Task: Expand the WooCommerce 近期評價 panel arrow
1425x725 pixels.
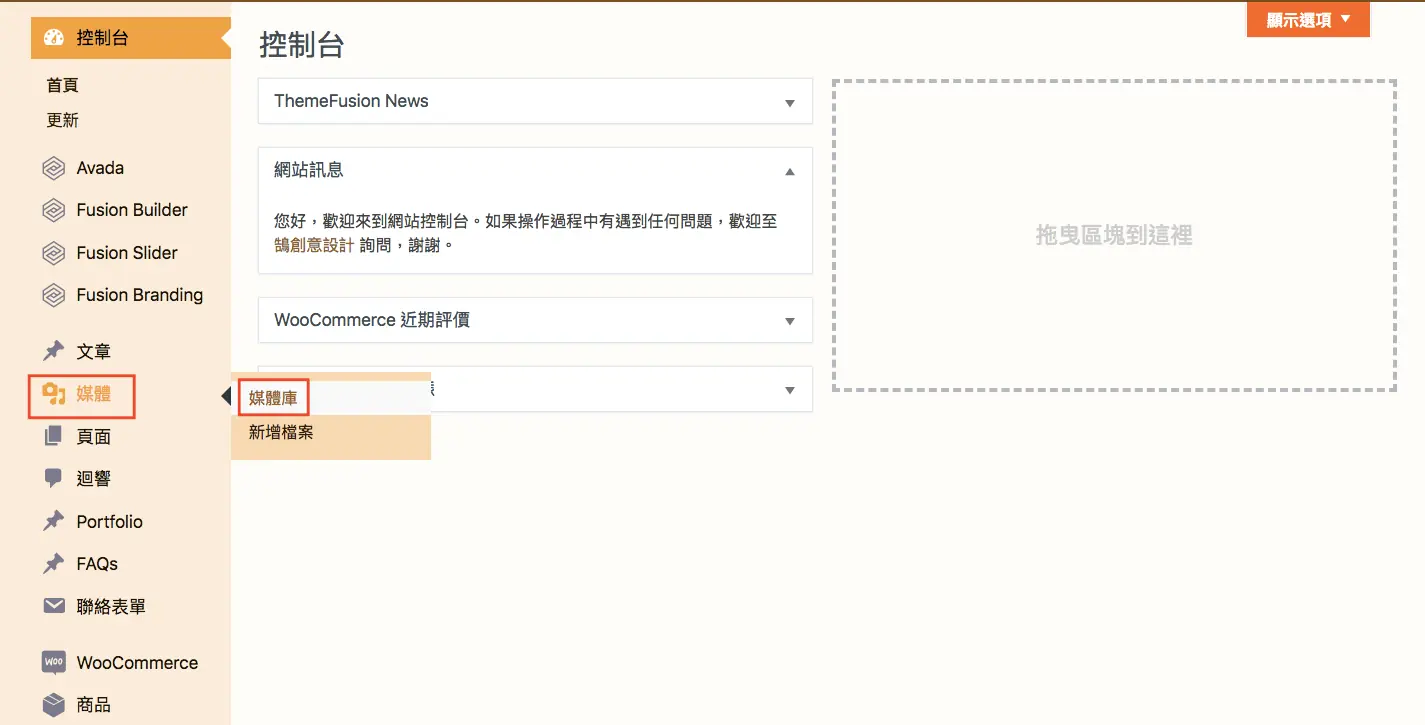Action: [790, 321]
